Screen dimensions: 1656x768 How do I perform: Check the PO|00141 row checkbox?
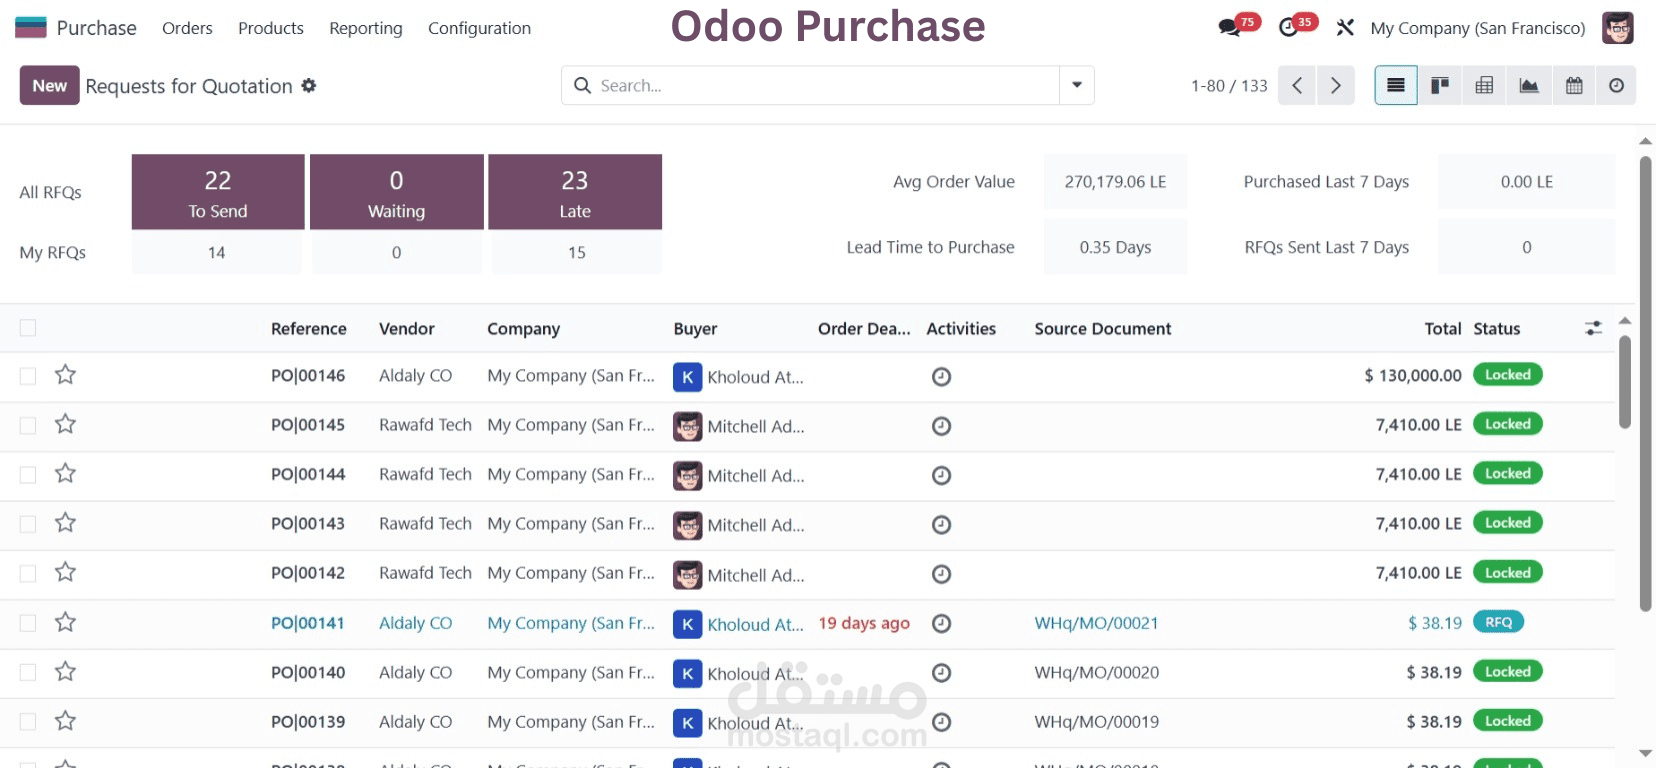pos(28,623)
